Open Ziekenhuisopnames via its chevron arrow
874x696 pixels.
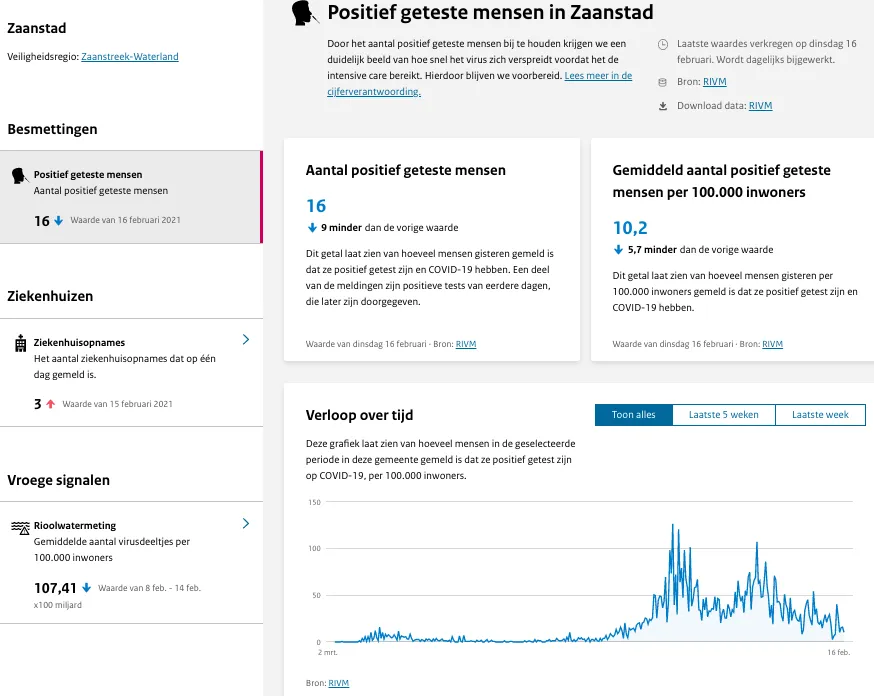pos(246,340)
